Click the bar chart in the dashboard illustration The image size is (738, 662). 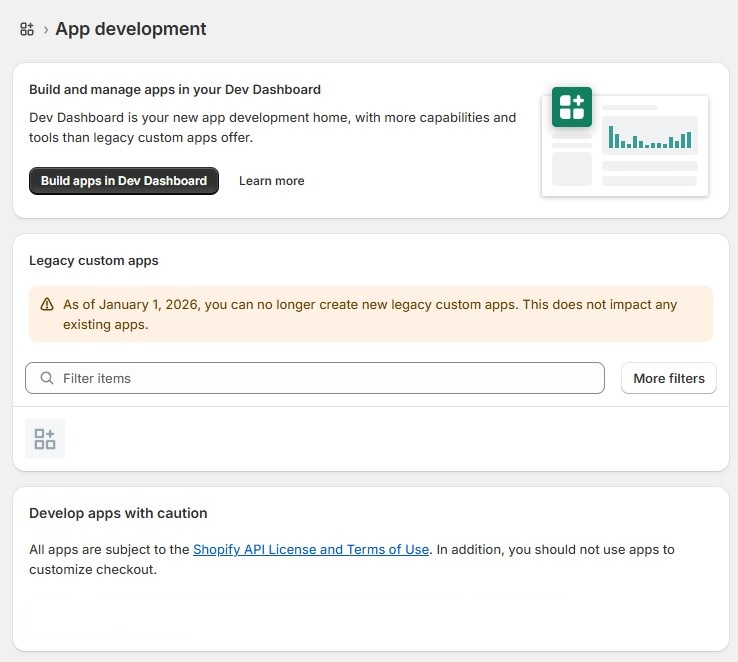(x=650, y=136)
